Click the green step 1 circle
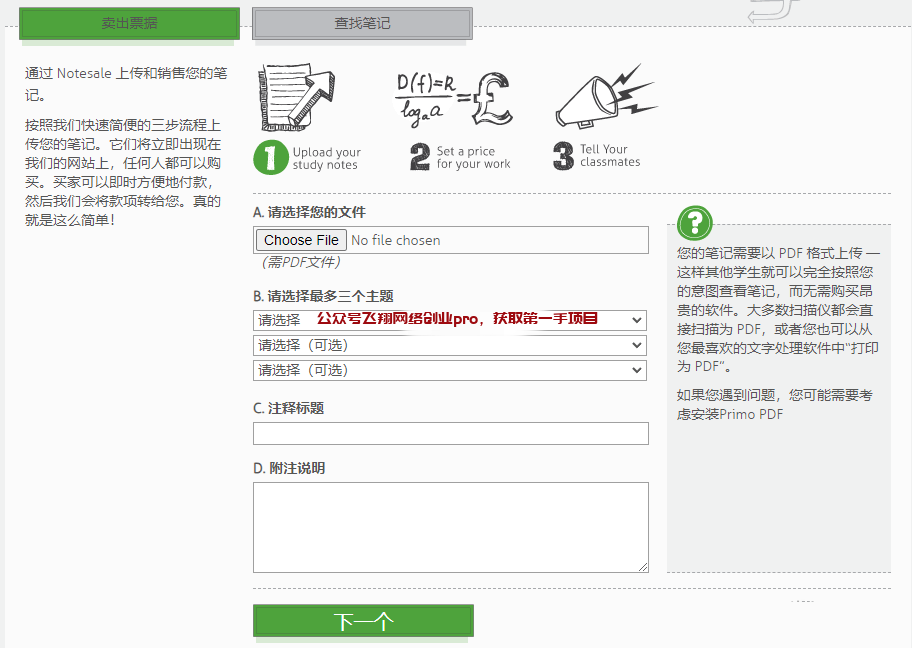The image size is (912, 648). [270, 158]
